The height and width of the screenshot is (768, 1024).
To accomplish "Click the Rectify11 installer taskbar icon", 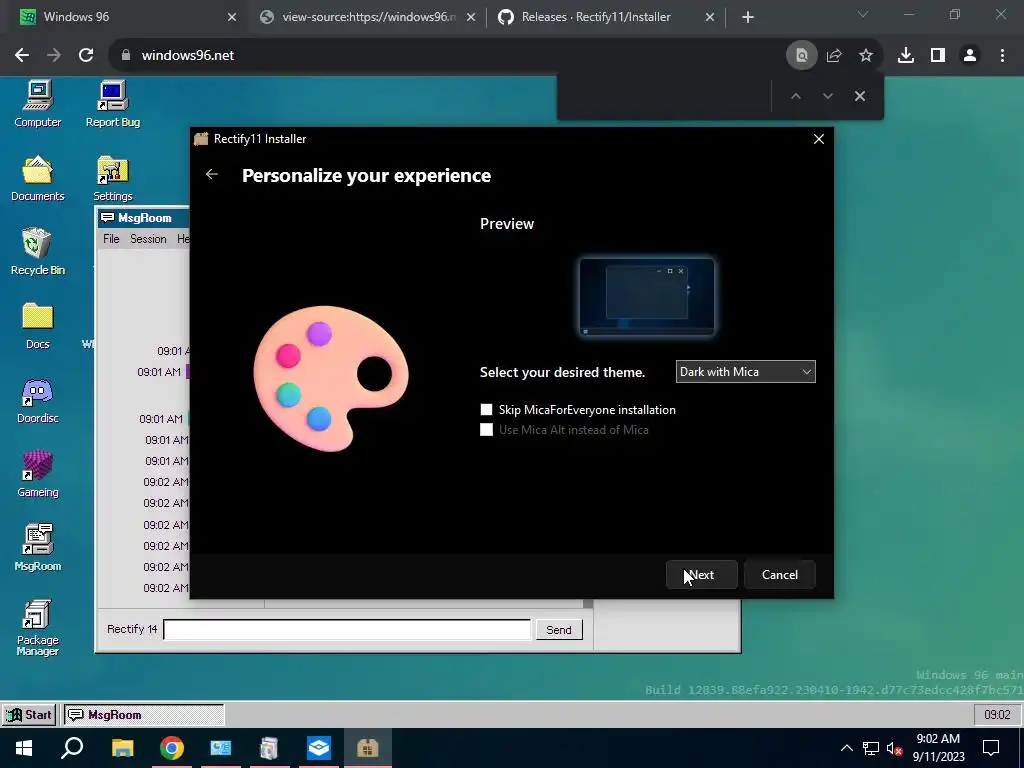I will (368, 748).
